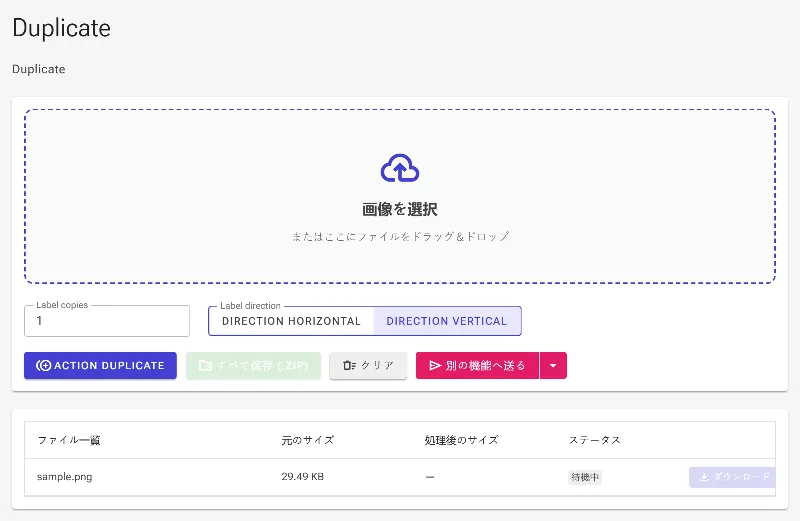Click the 画像を選択 upload heading
Viewport: 800px width, 521px height.
[x=400, y=209]
